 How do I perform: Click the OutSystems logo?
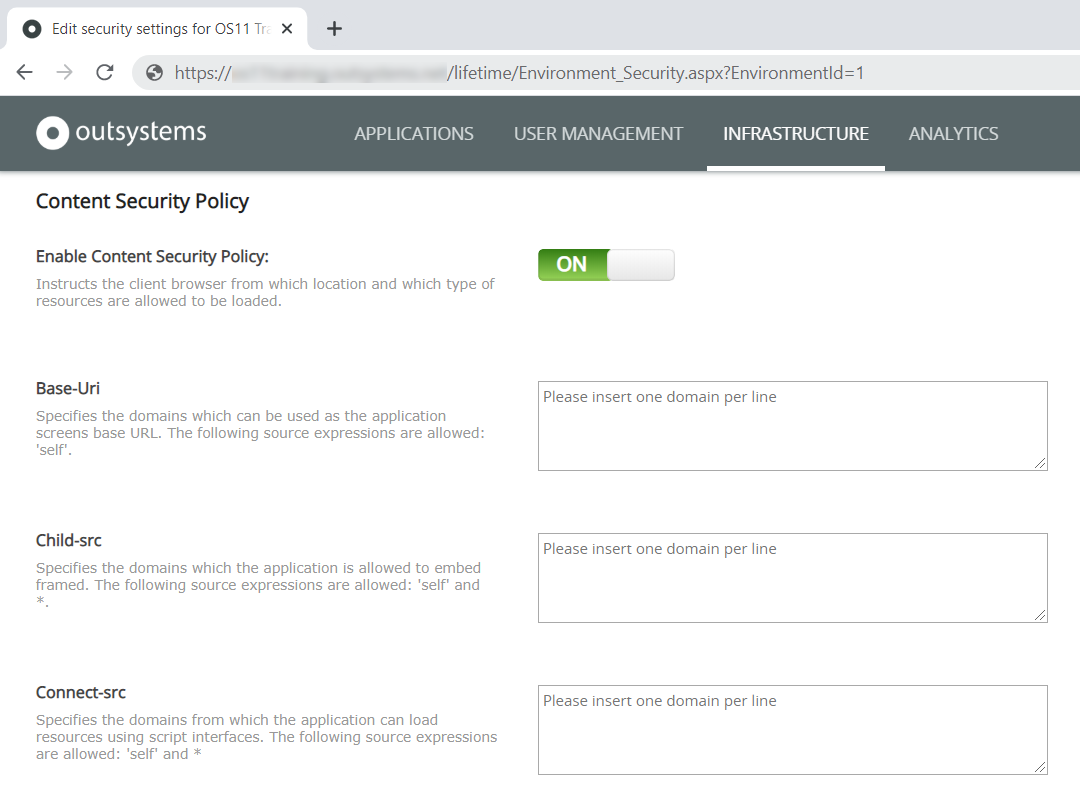pos(120,132)
